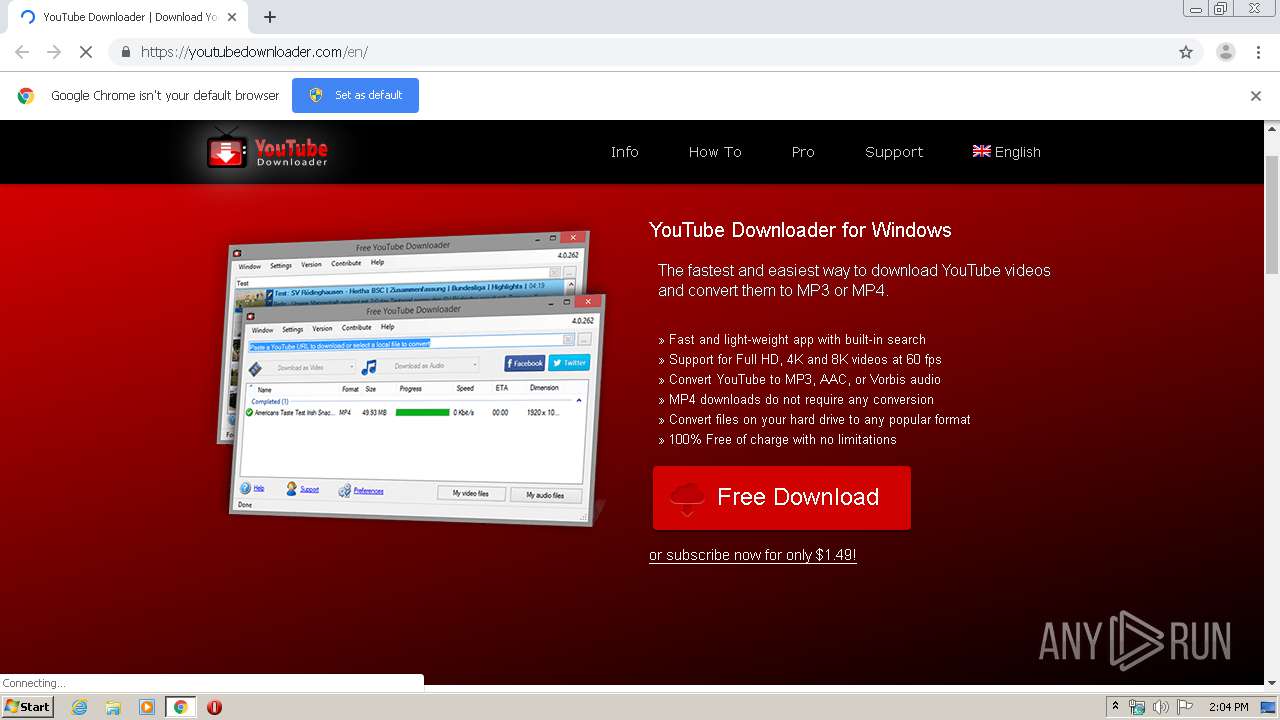The image size is (1280, 720).
Task: Click the 2:04 PM taskbar clock
Action: click(1229, 707)
